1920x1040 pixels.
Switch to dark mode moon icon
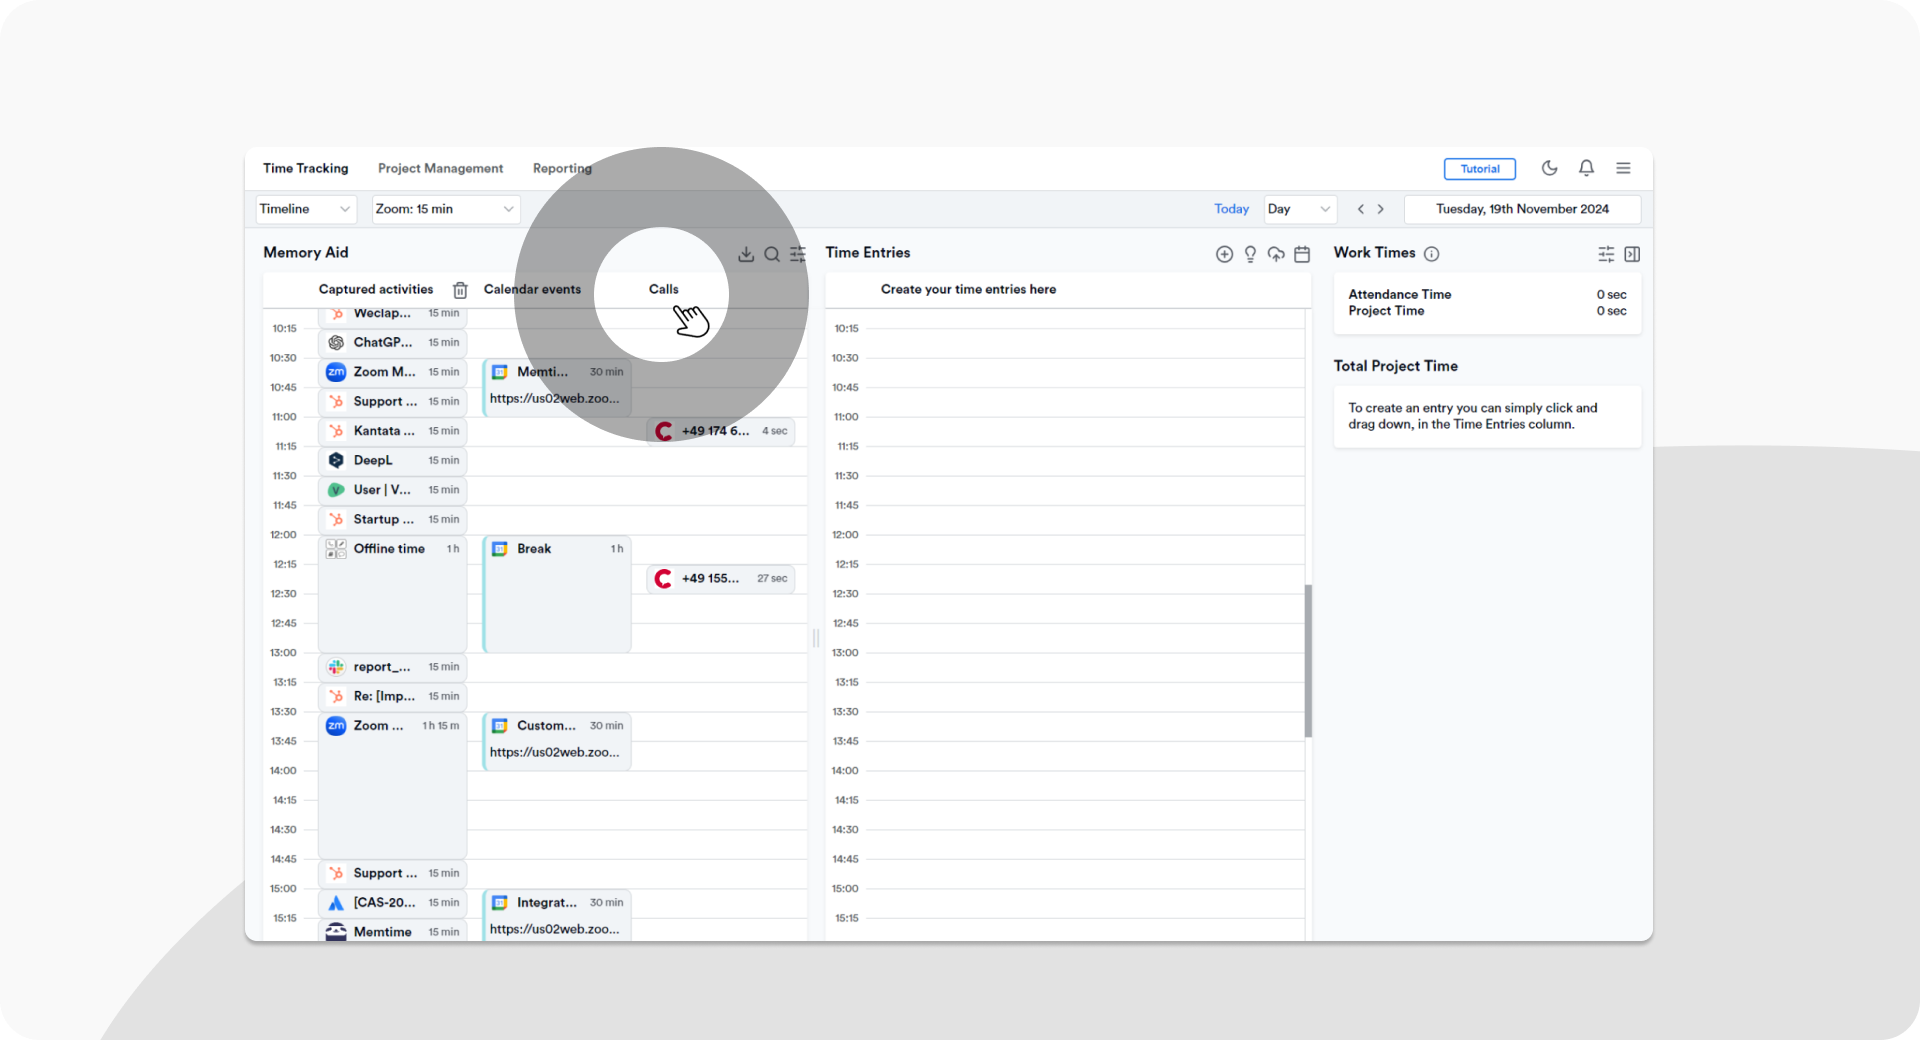coord(1549,168)
